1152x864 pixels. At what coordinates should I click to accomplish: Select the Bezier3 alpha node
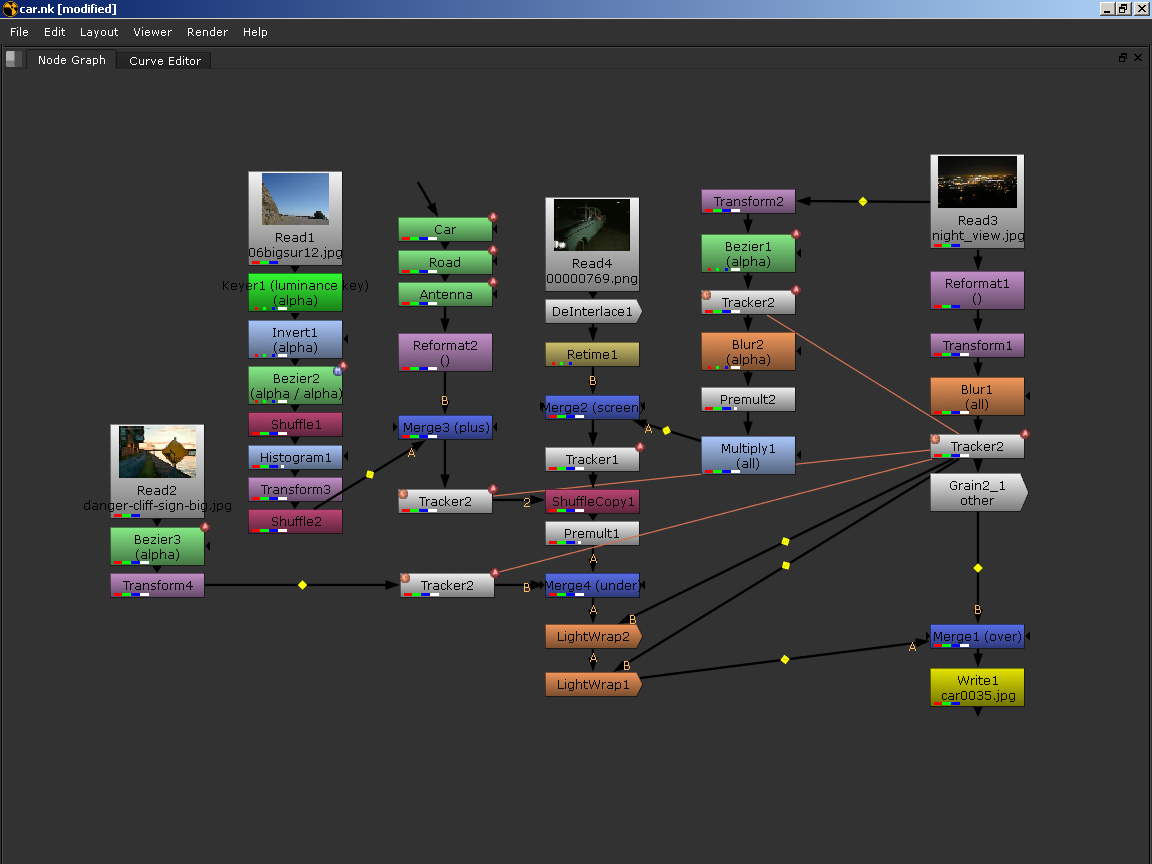point(157,547)
